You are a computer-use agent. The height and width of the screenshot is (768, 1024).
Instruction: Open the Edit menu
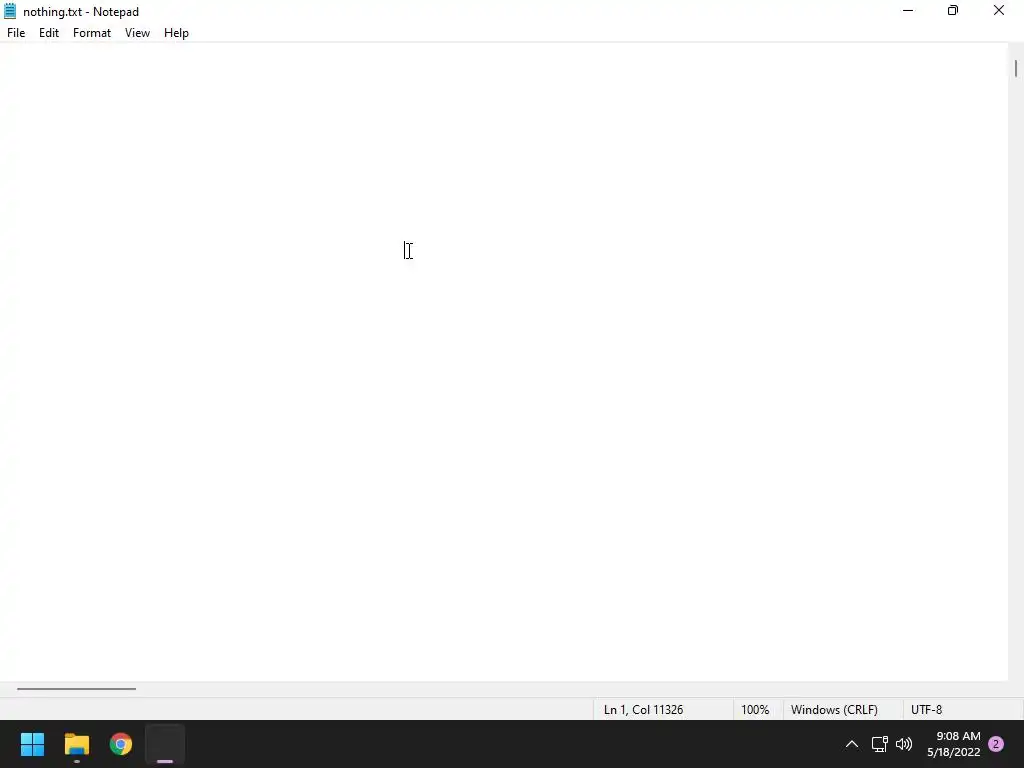[49, 33]
